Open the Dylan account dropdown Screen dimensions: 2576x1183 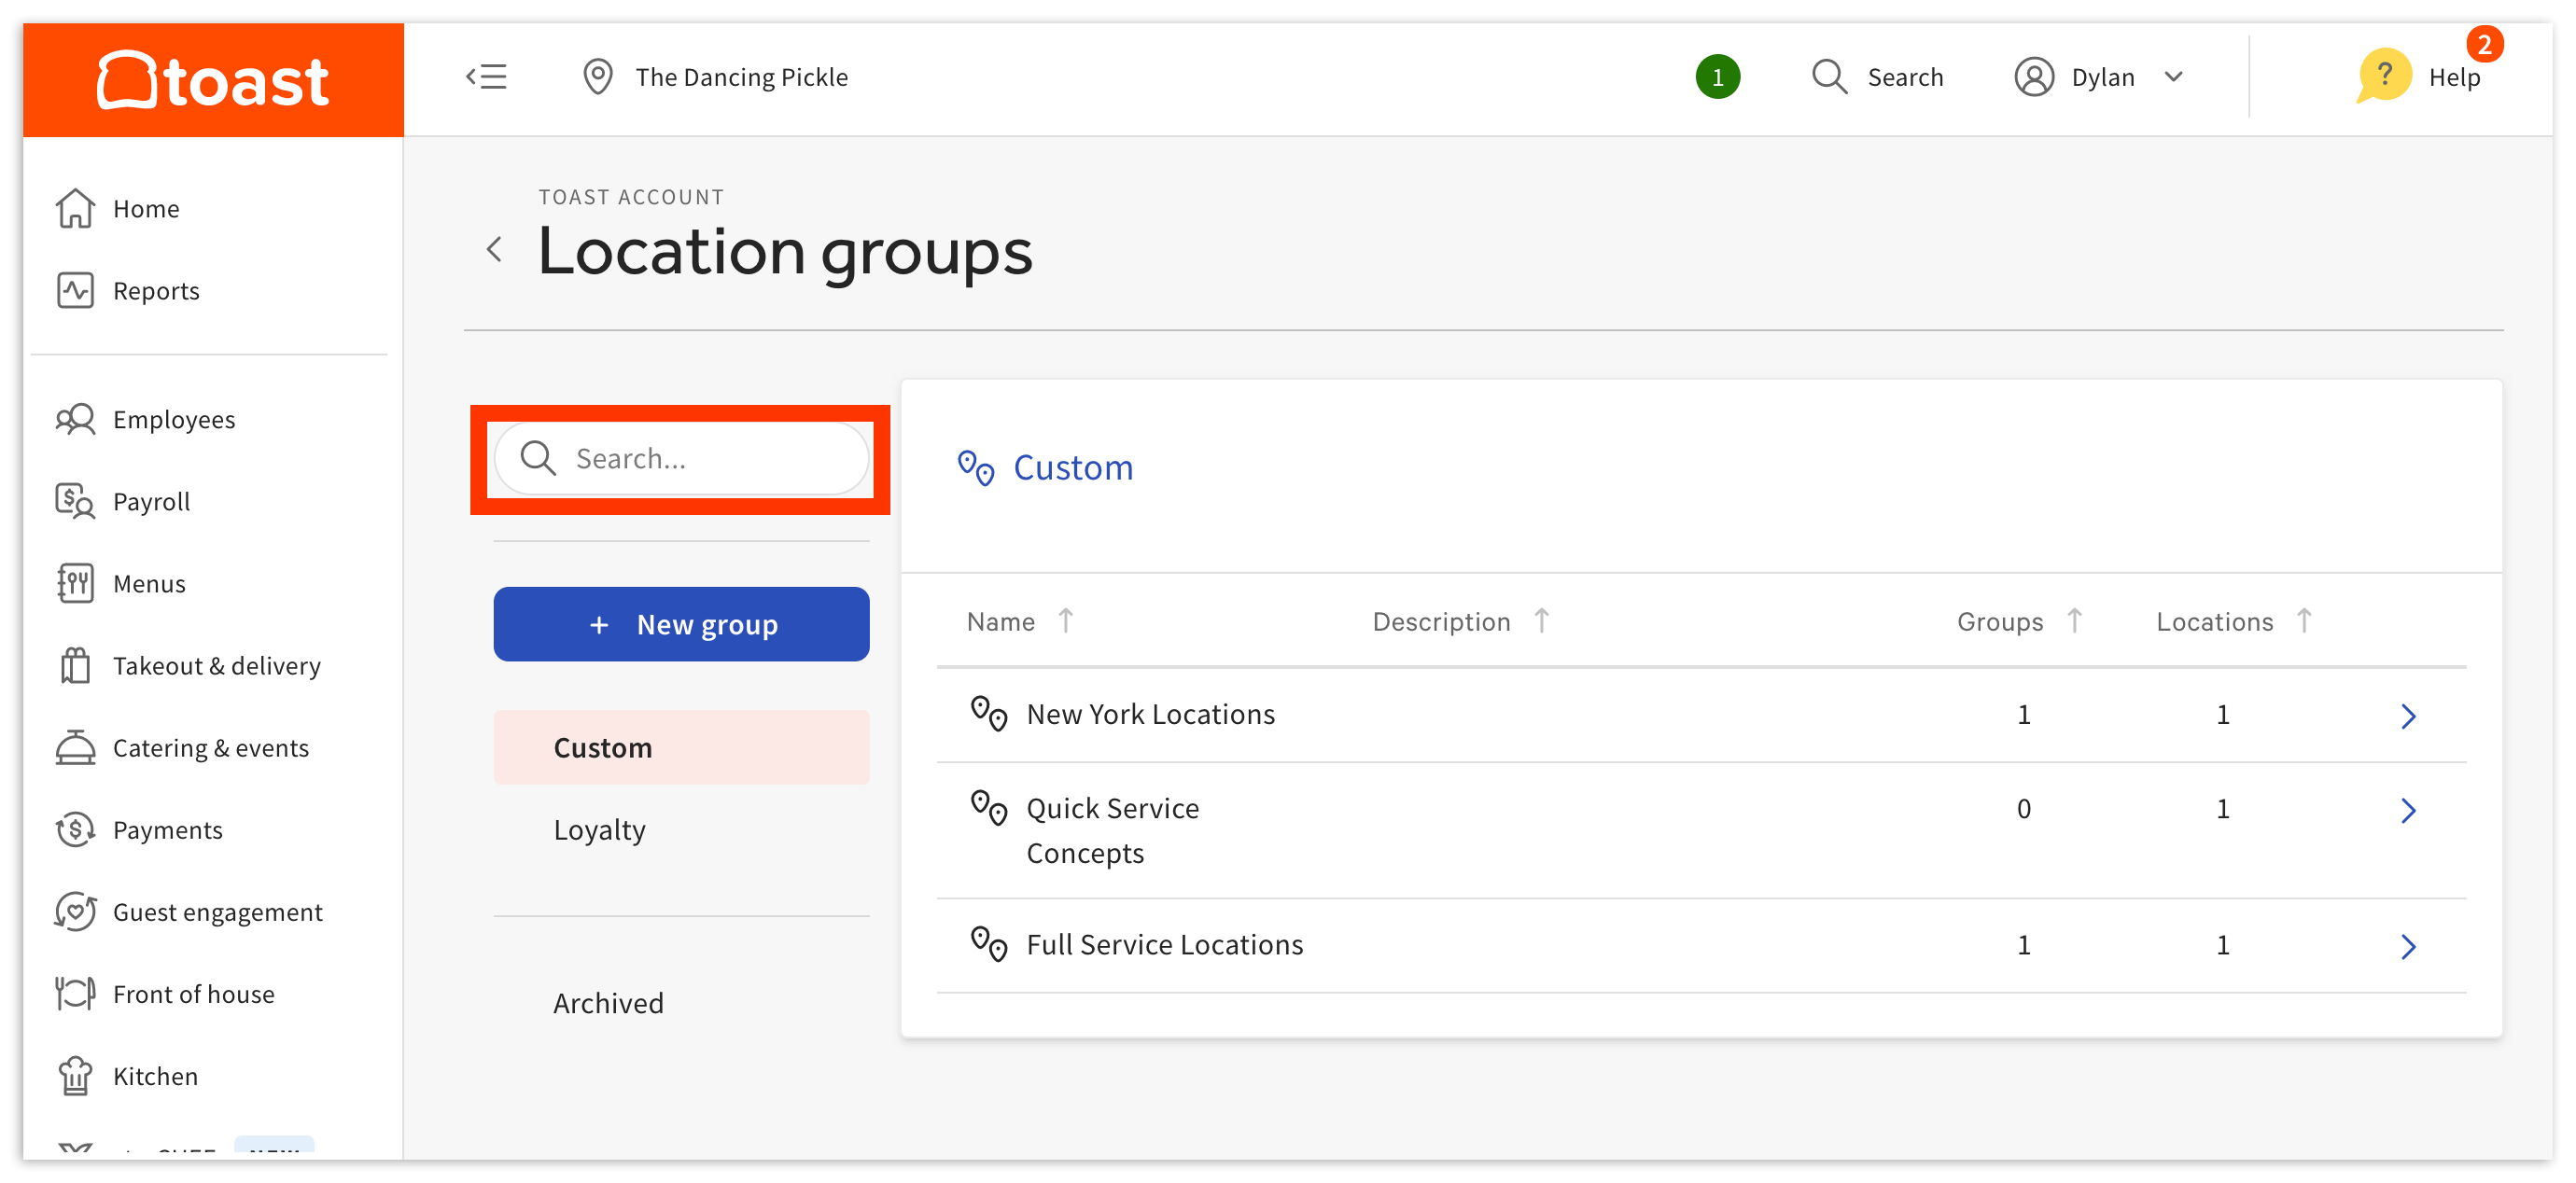2100,76
